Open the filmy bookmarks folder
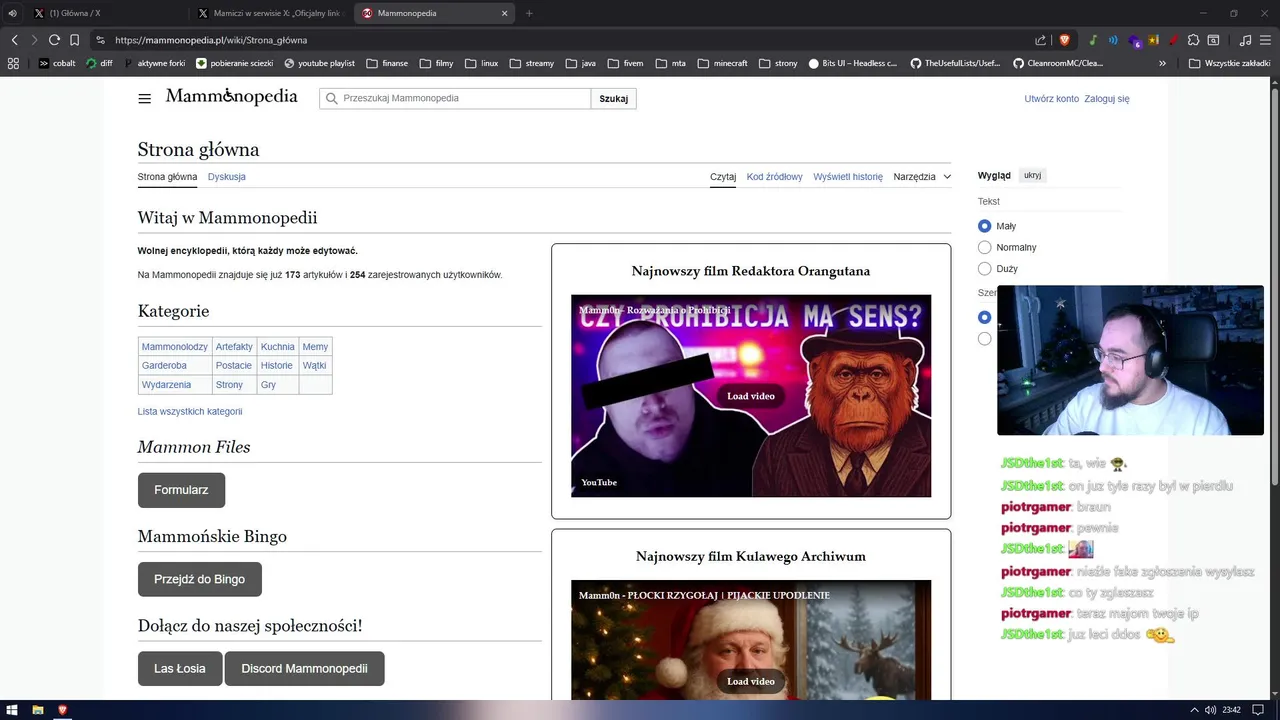This screenshot has height=720, width=1280. (x=436, y=63)
